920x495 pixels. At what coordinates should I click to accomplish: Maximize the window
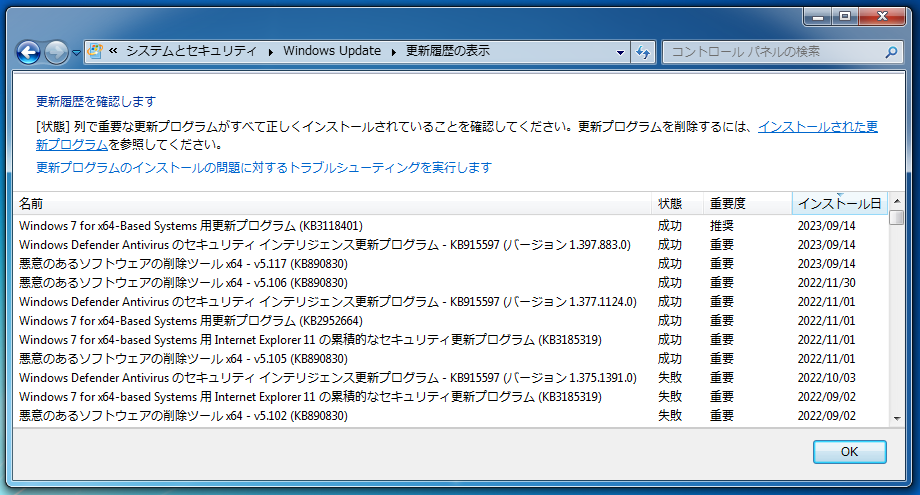pos(845,16)
